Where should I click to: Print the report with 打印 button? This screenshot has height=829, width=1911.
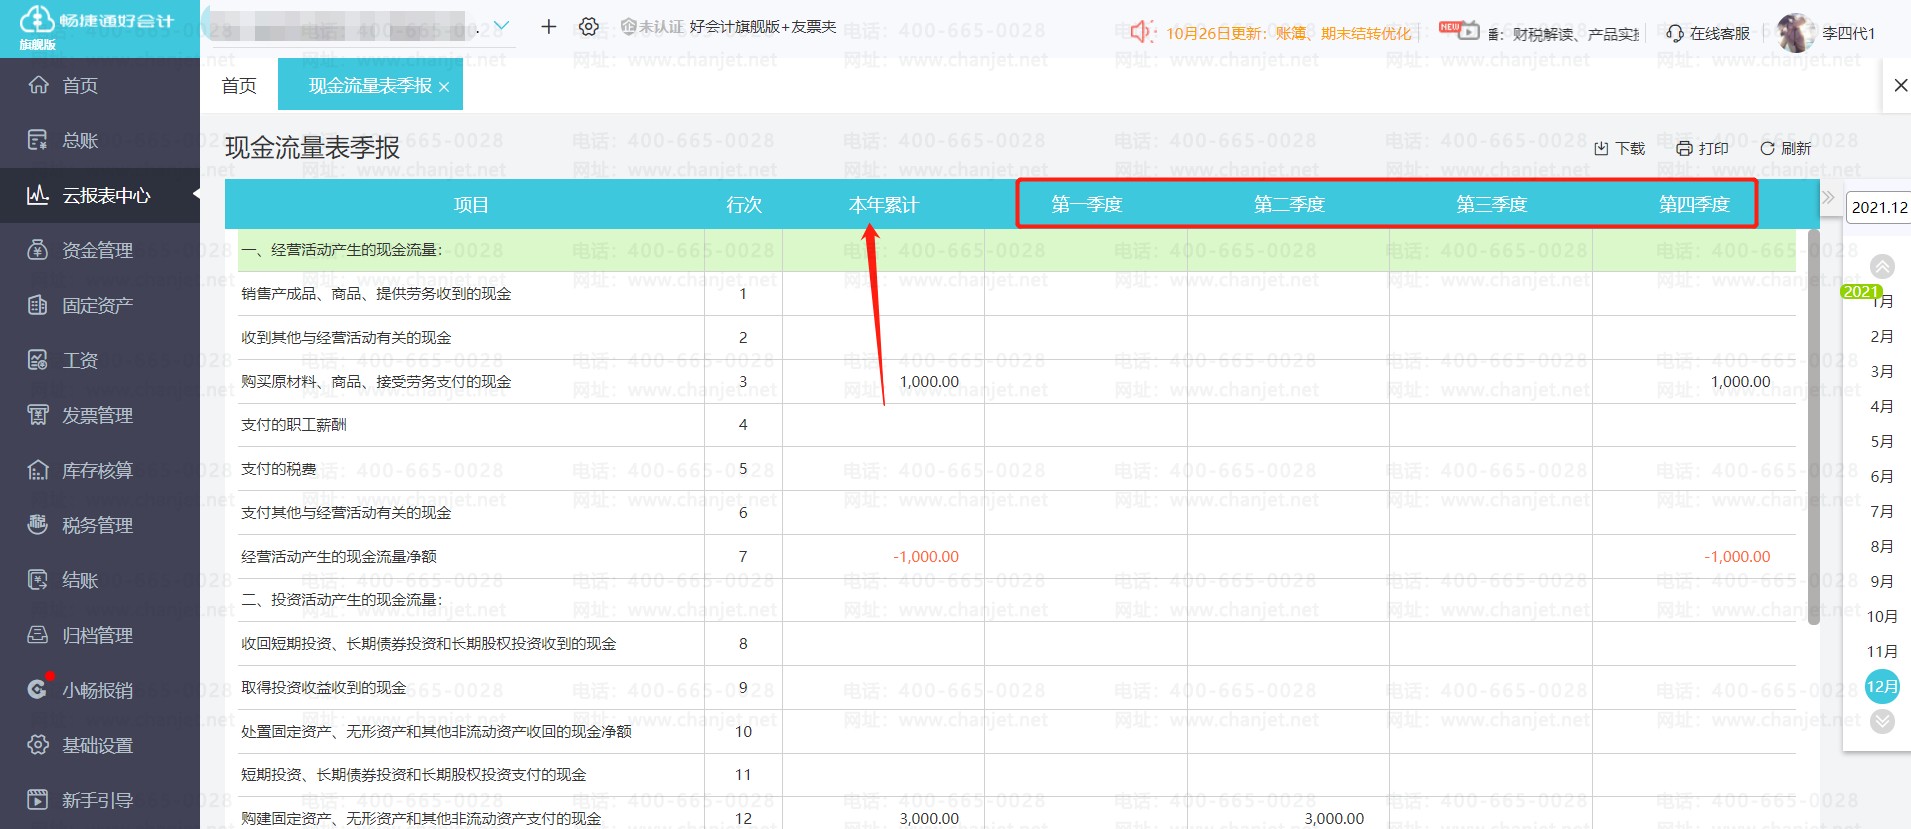click(1702, 148)
